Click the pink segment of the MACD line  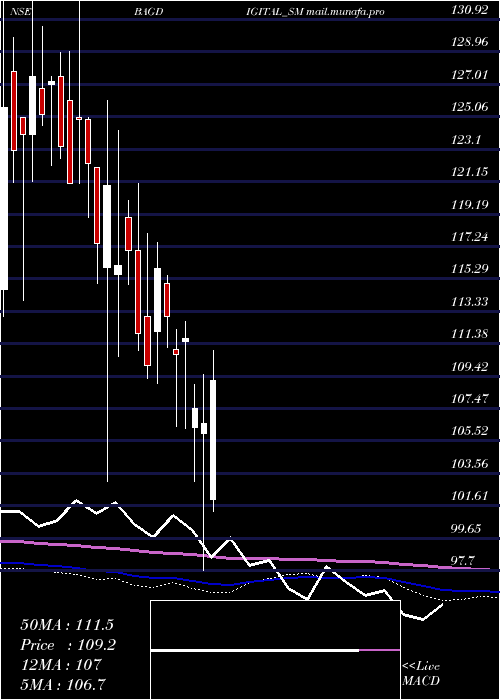[x=379, y=650]
